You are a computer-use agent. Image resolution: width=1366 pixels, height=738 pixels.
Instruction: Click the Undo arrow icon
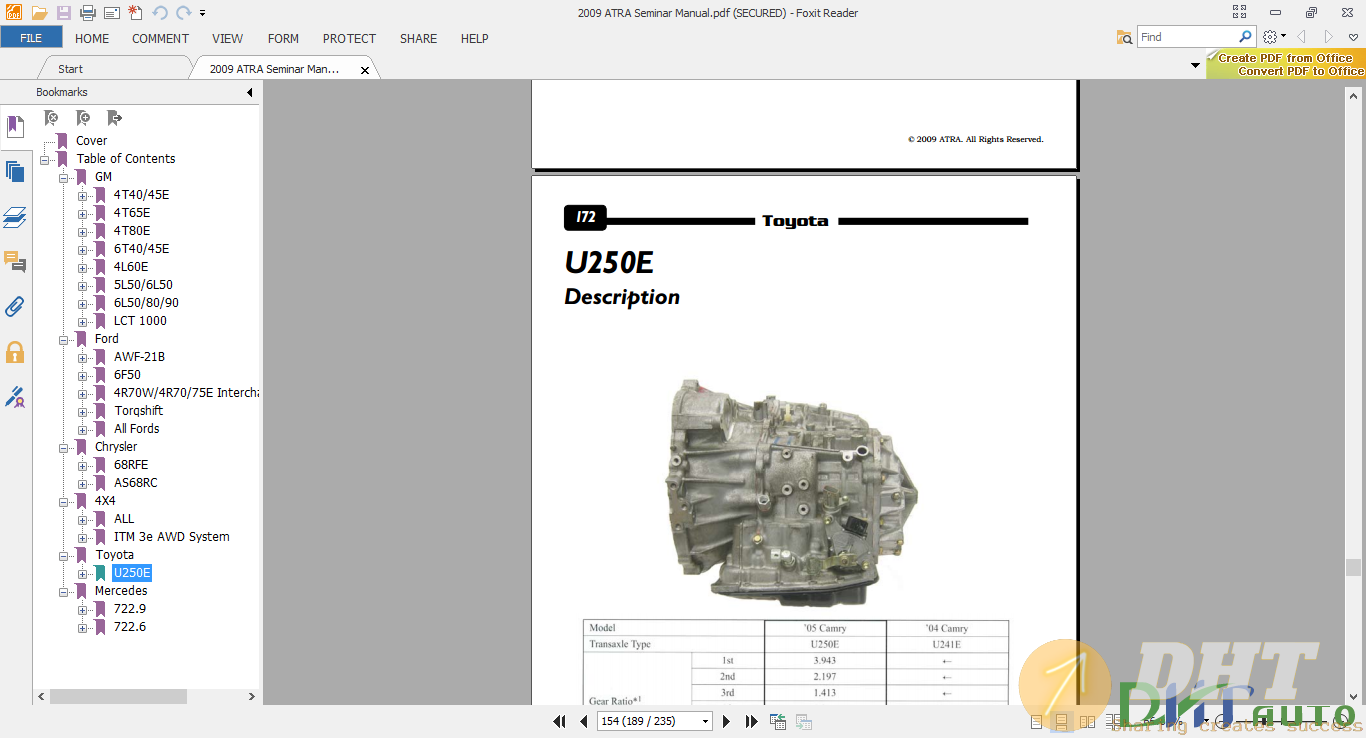(x=160, y=13)
